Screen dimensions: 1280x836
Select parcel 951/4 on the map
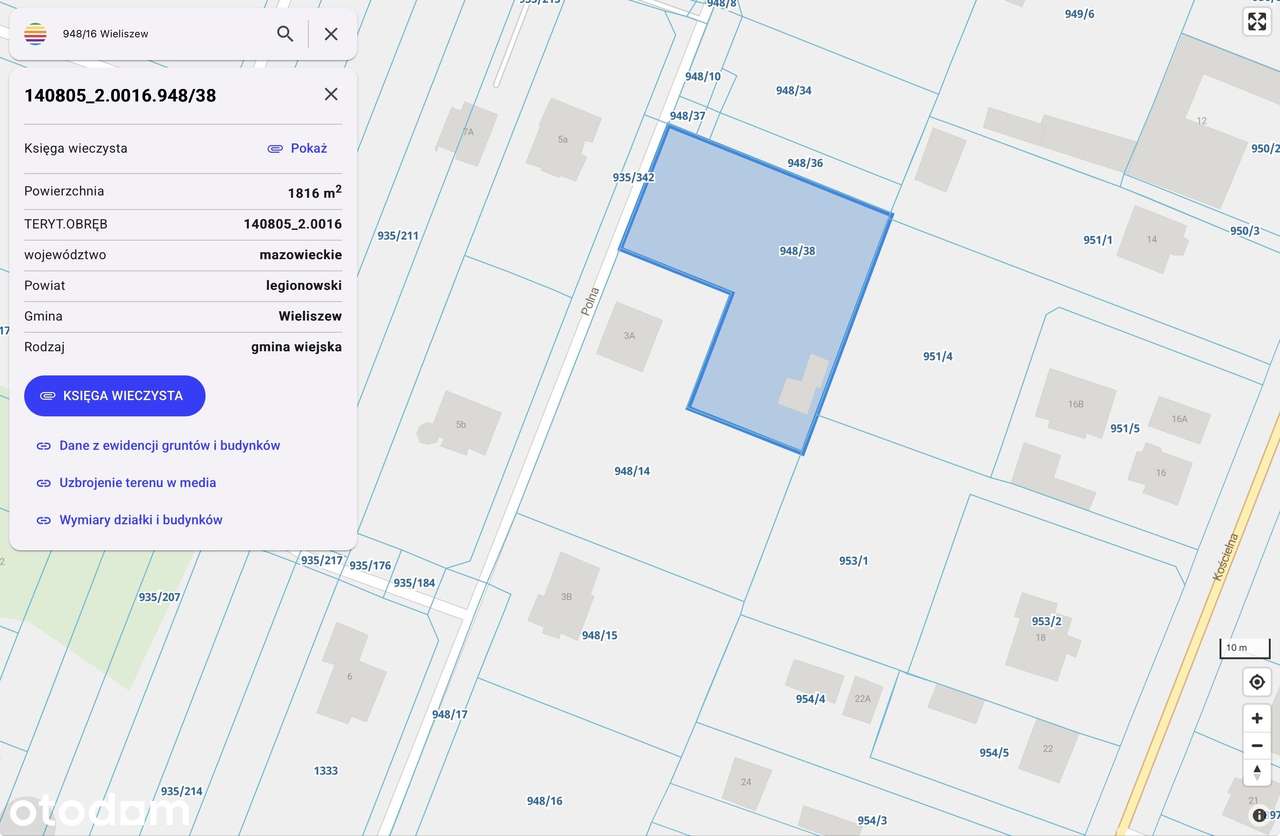click(937, 356)
